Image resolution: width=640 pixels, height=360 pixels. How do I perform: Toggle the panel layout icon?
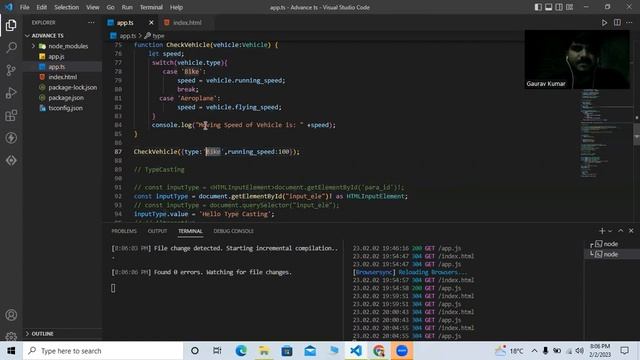coord(549,7)
